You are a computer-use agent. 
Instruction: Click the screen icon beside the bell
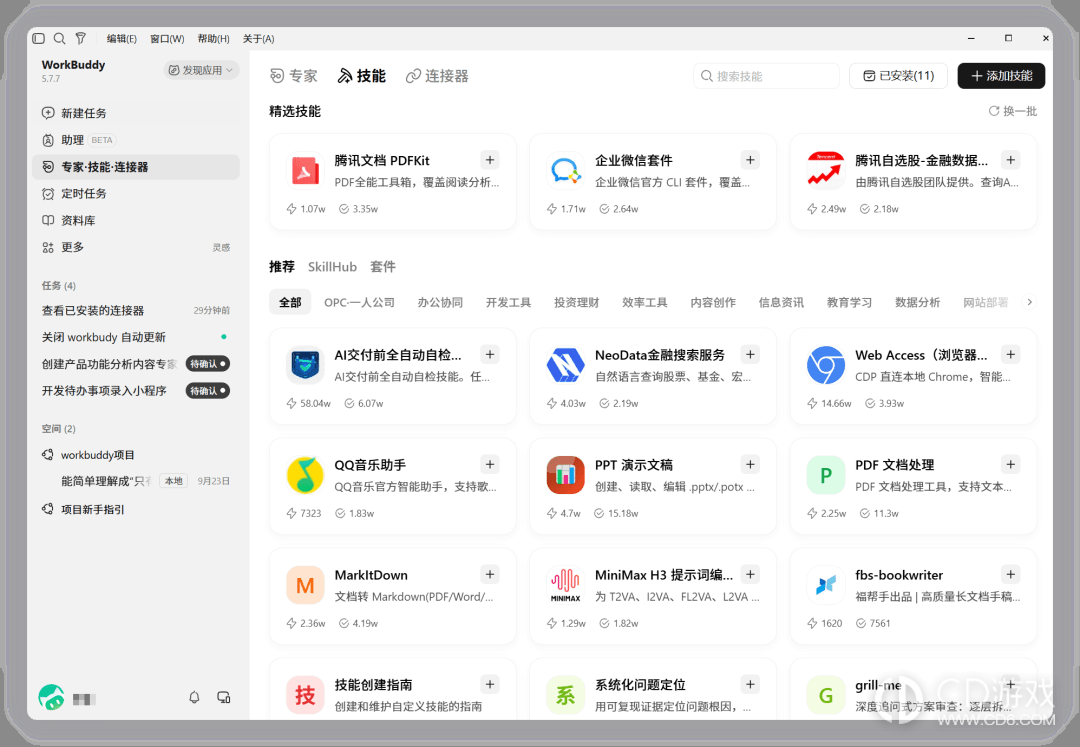point(224,697)
